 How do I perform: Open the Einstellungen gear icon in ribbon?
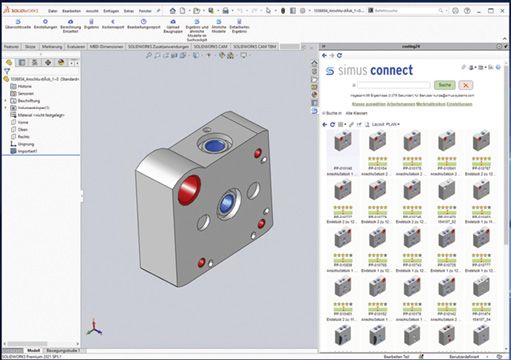pyautogui.click(x=45, y=22)
